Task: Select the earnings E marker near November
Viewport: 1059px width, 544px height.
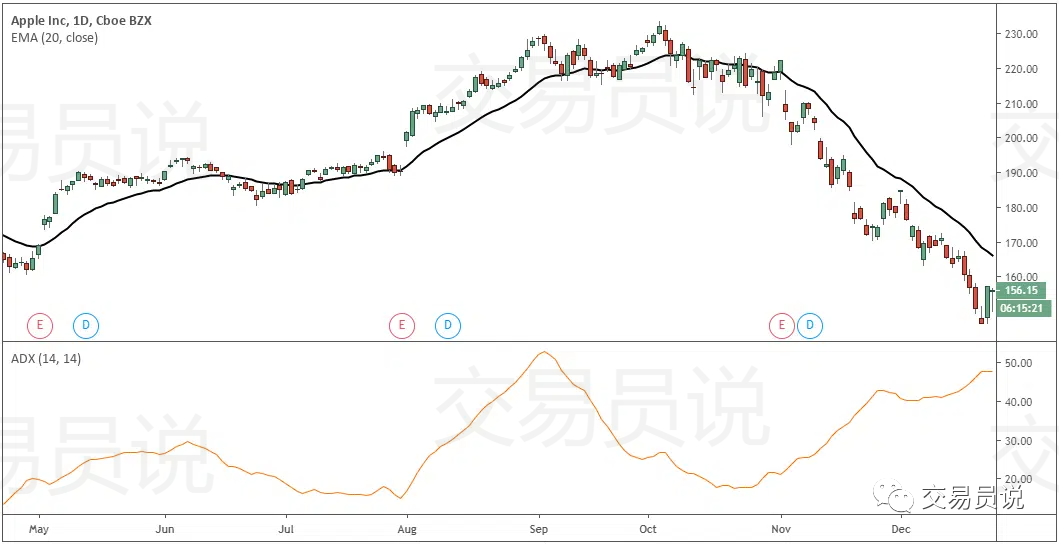Action: click(781, 325)
